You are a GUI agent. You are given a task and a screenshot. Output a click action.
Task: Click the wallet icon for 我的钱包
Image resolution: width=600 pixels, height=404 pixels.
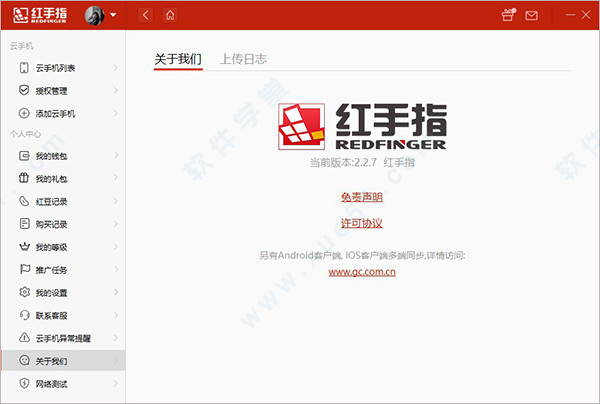(24, 156)
